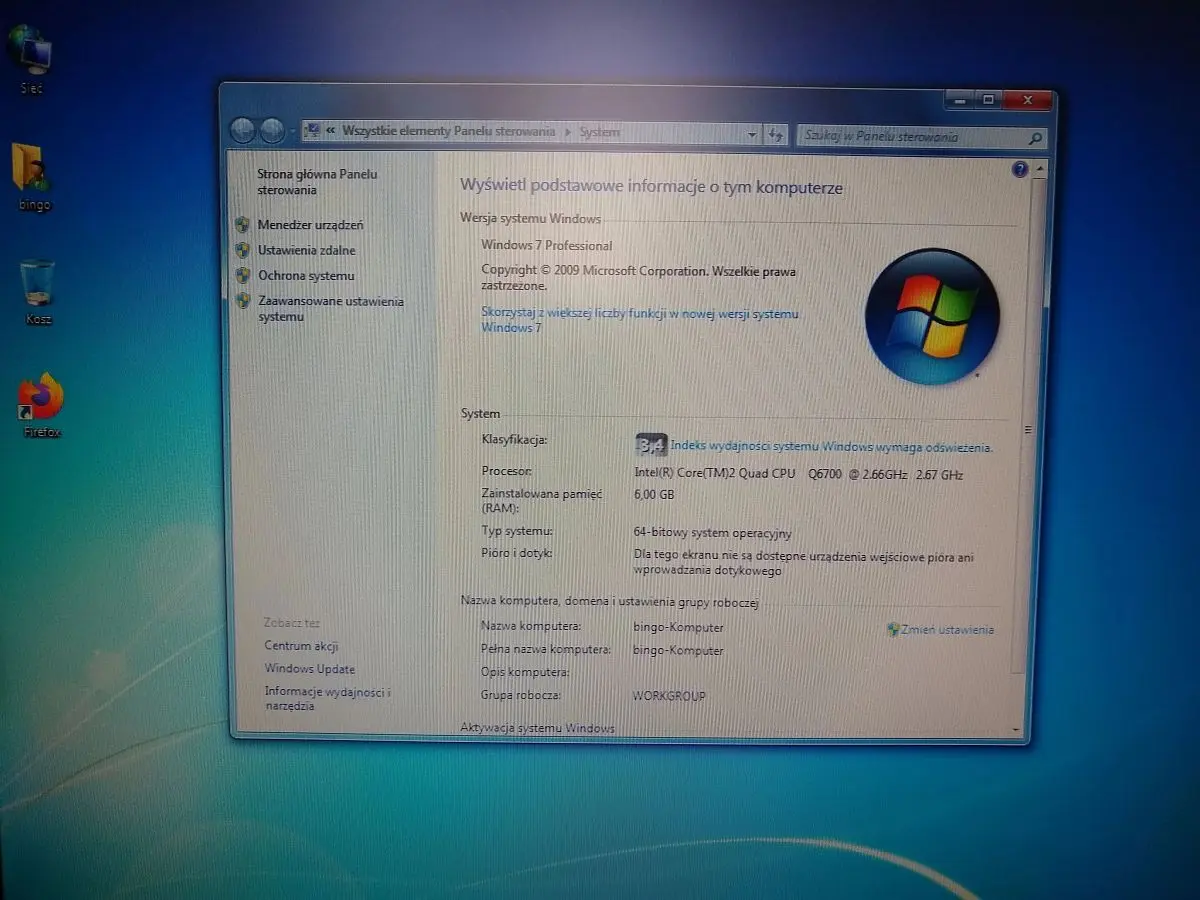The width and height of the screenshot is (1200, 900).
Task: Open Windows Update in the sidebar
Action: tap(309, 669)
